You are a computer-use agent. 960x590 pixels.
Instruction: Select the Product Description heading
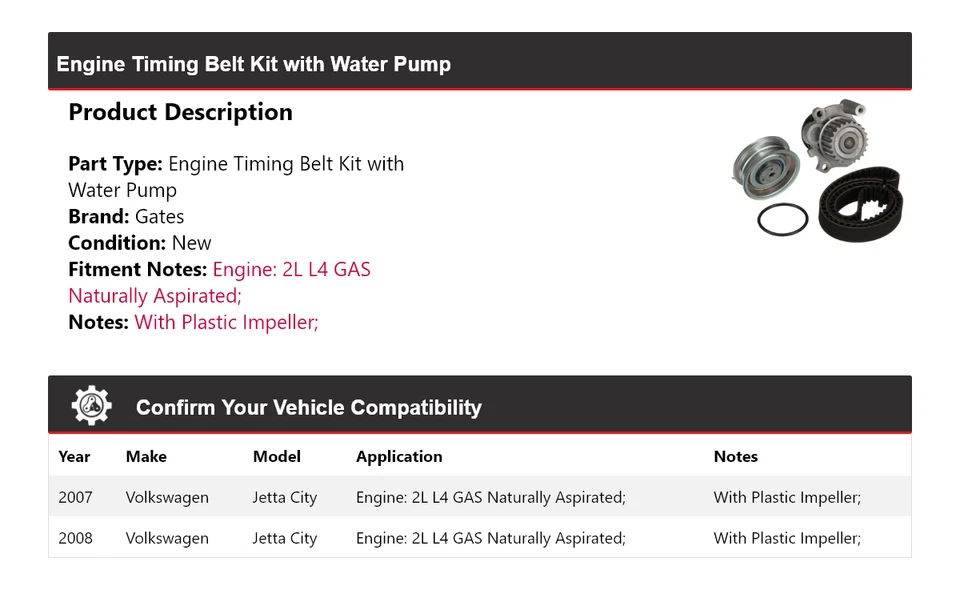[x=181, y=112]
